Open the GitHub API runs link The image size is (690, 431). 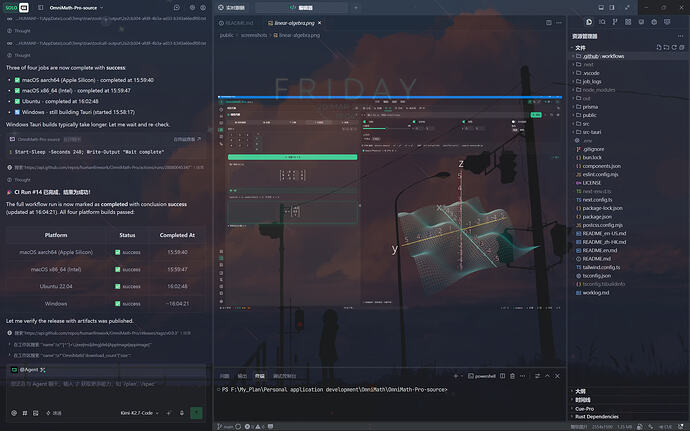(106, 168)
